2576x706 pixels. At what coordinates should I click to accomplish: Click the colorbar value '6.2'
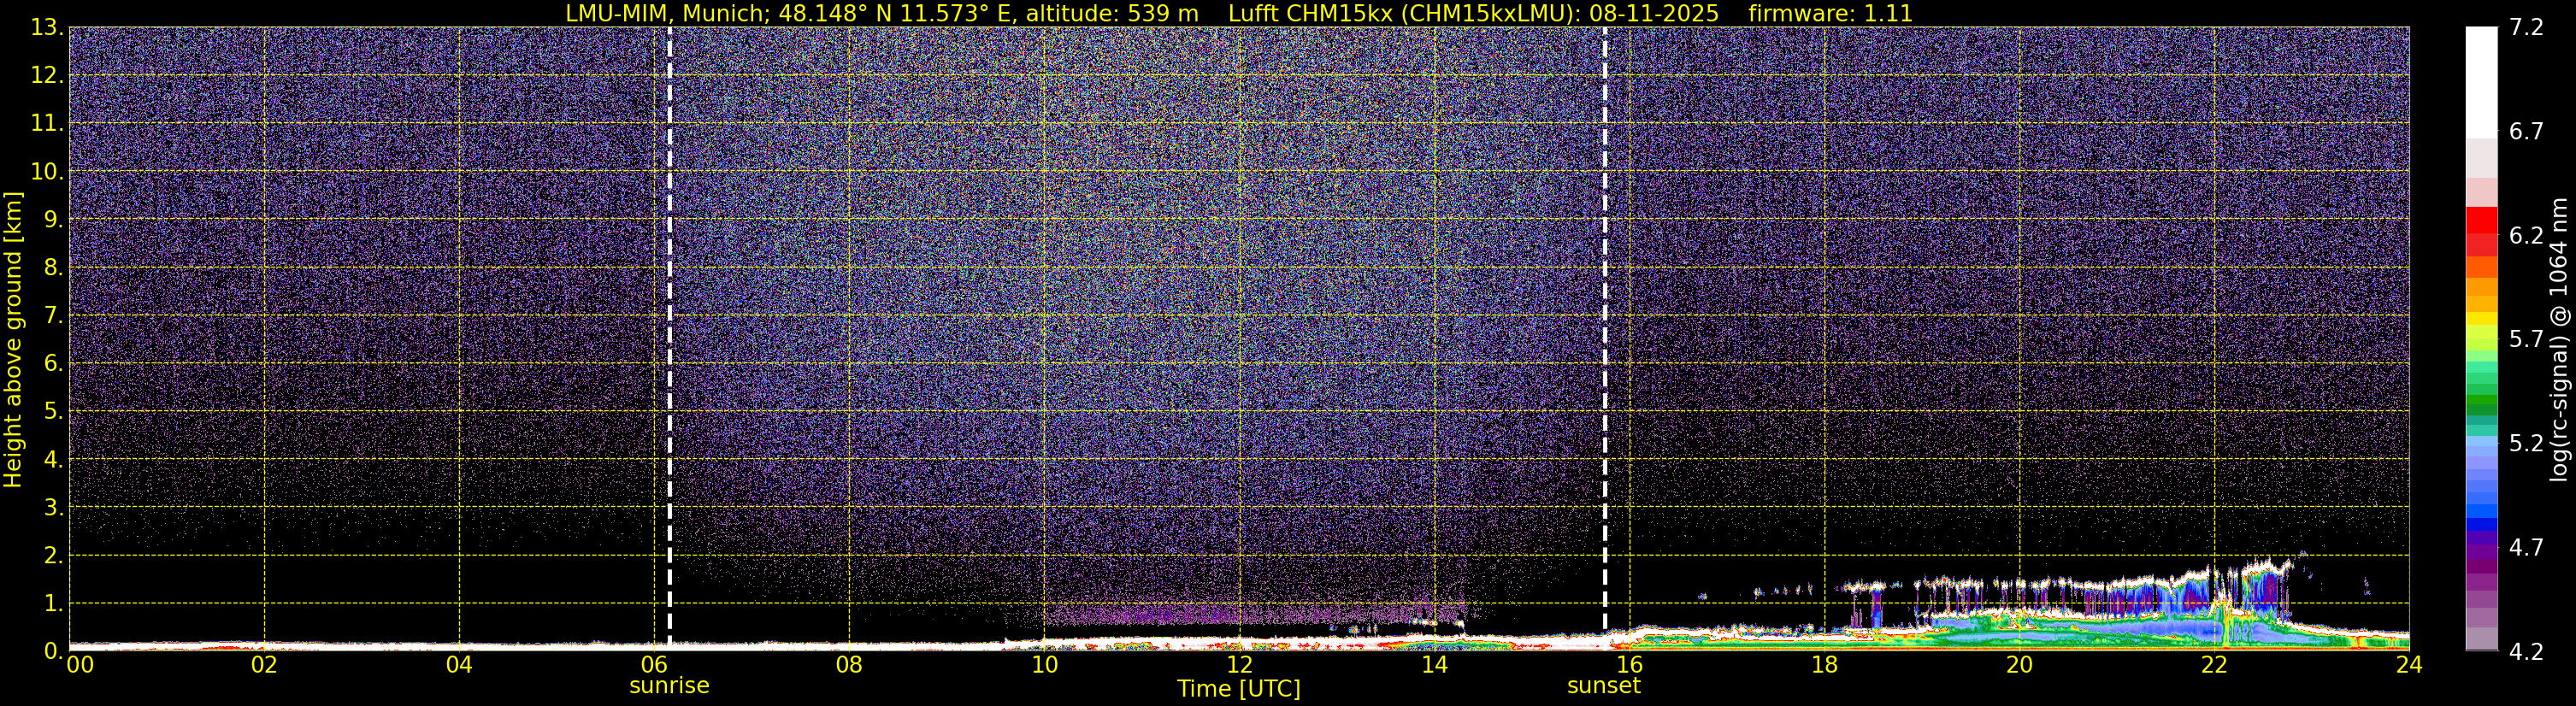(x=2526, y=235)
